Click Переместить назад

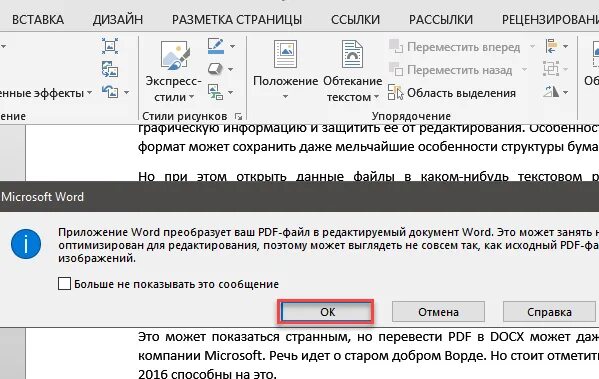(x=451, y=70)
